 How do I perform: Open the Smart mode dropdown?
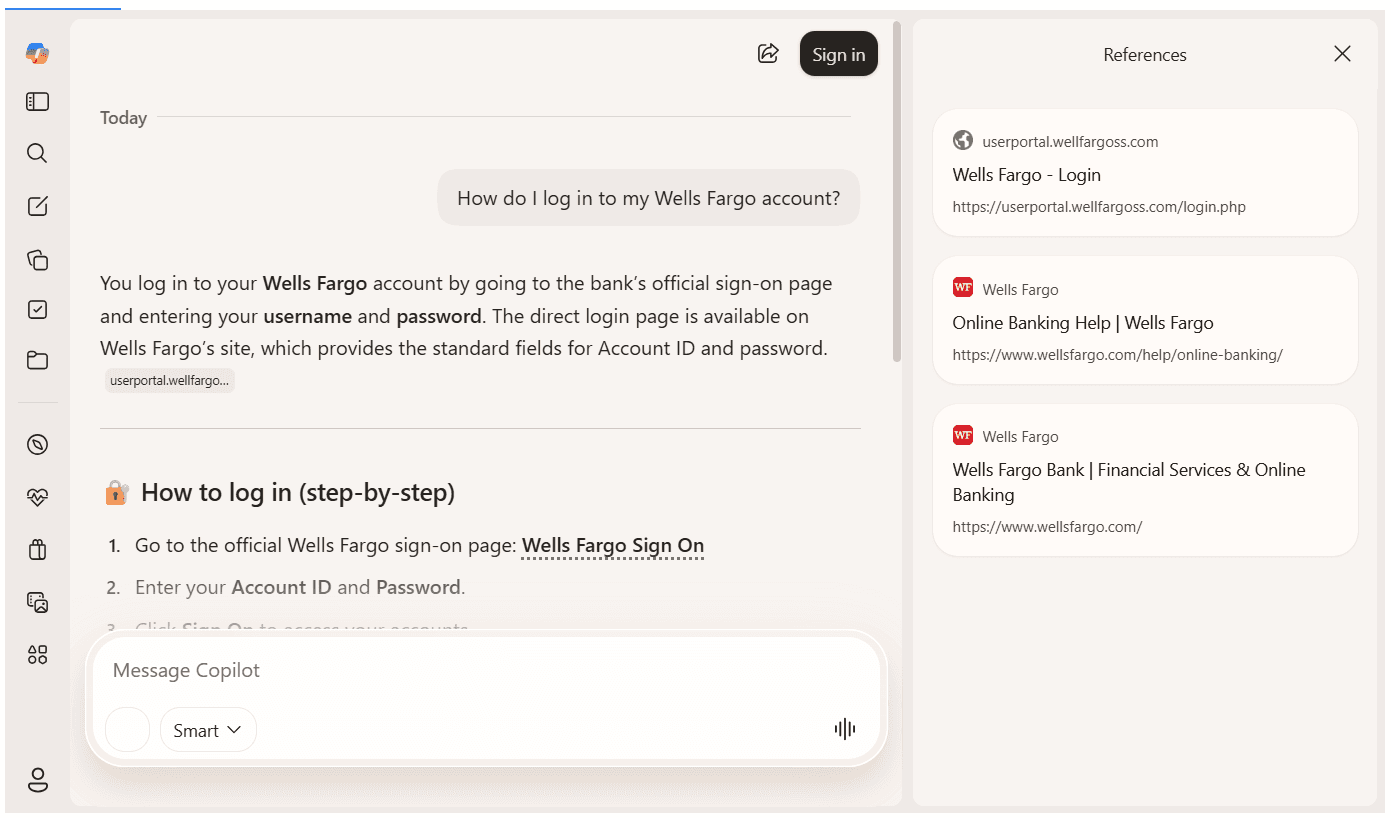click(208, 730)
